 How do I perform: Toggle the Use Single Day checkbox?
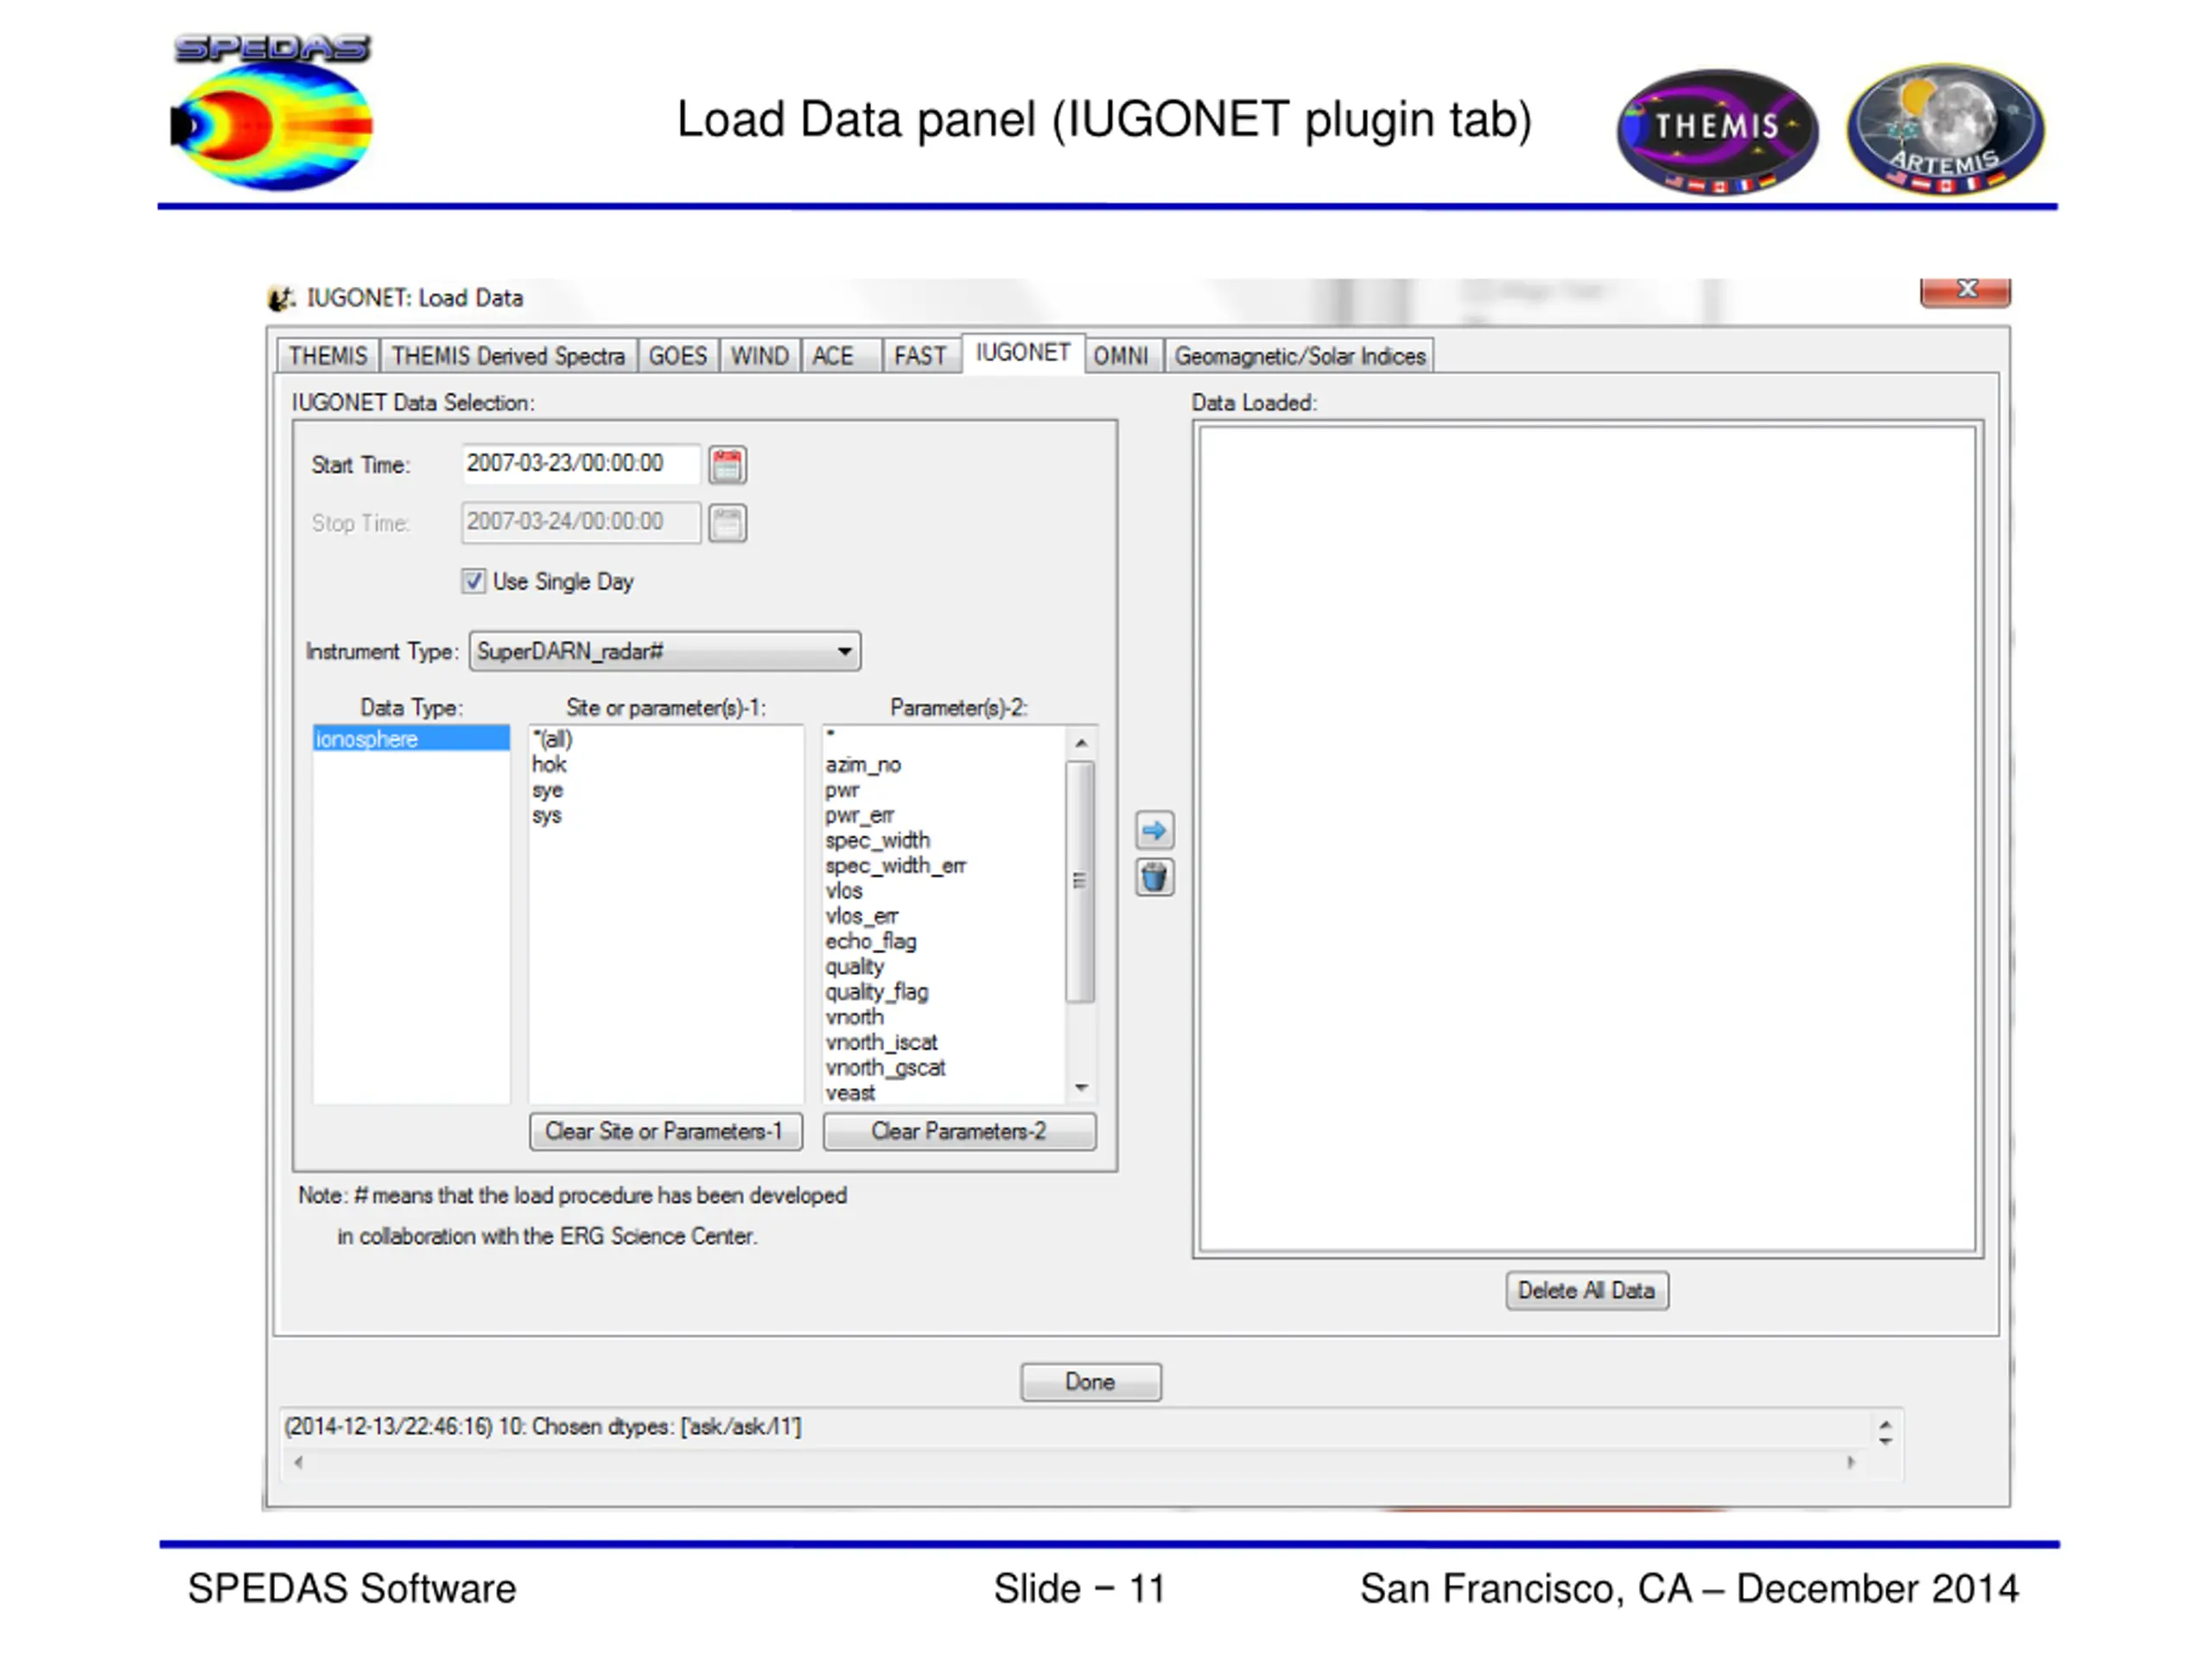click(x=473, y=581)
